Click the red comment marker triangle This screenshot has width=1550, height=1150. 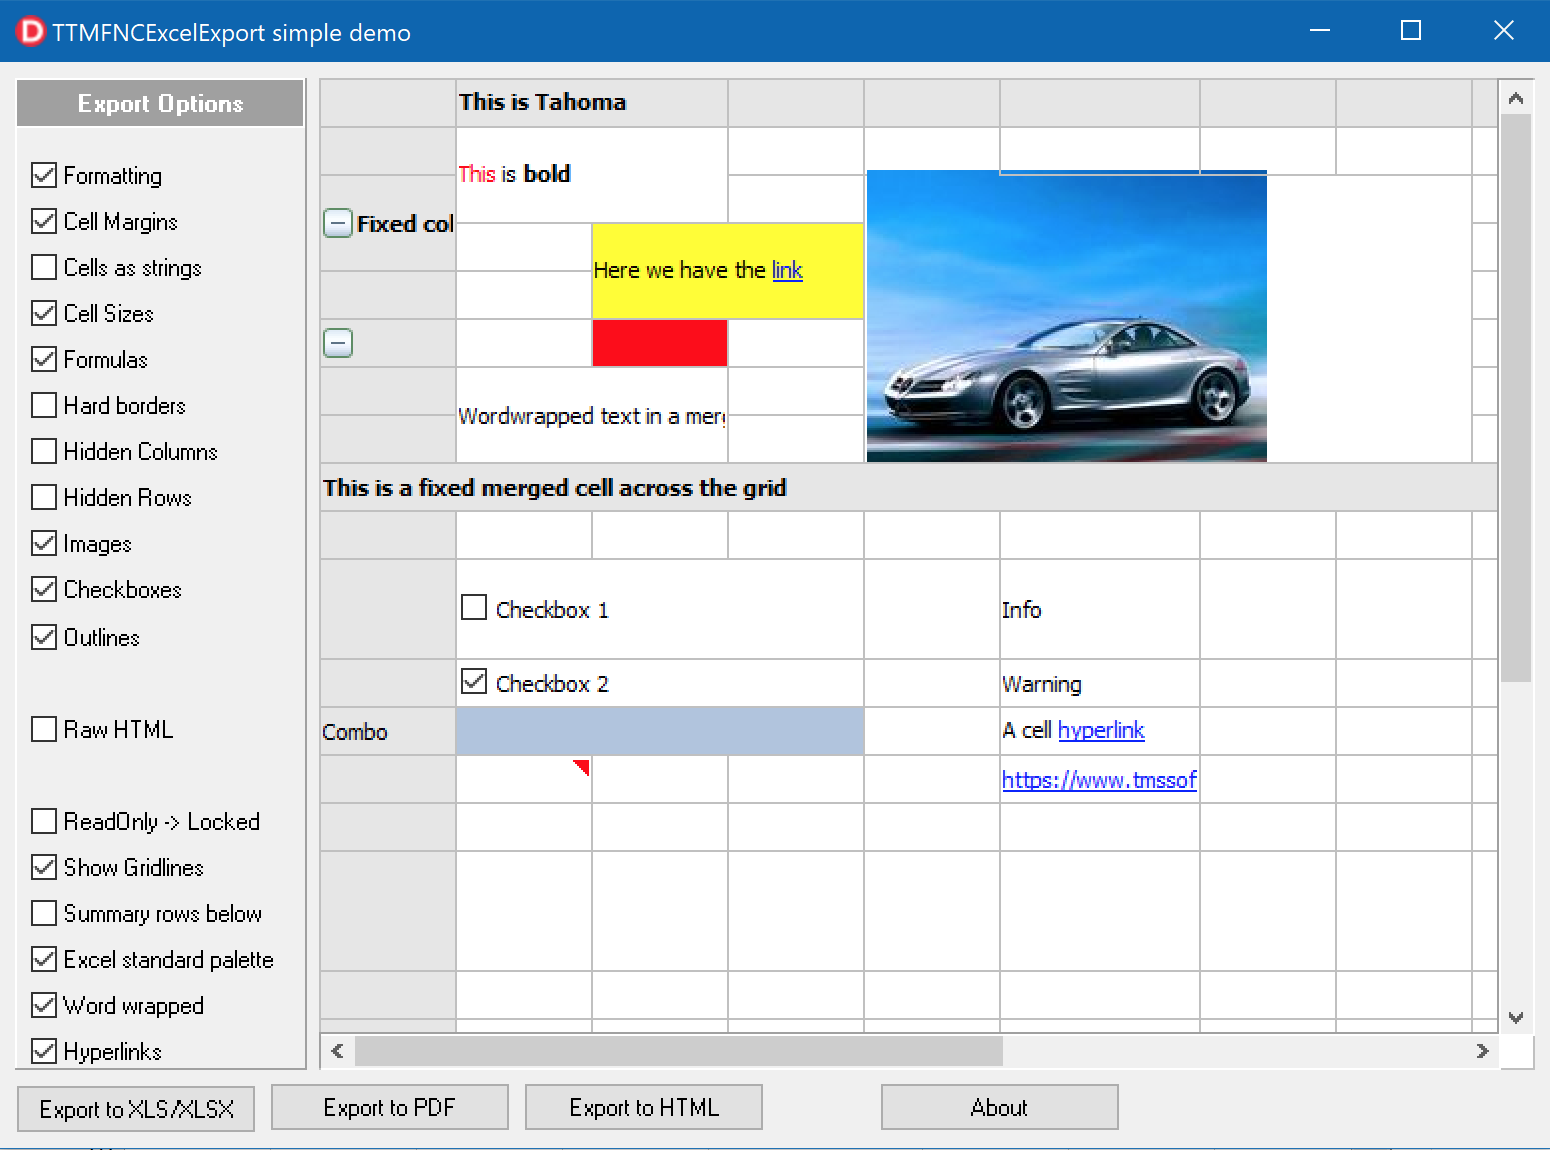[582, 766]
